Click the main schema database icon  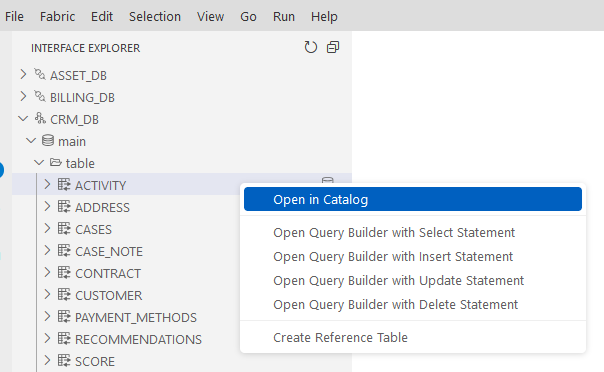48,141
